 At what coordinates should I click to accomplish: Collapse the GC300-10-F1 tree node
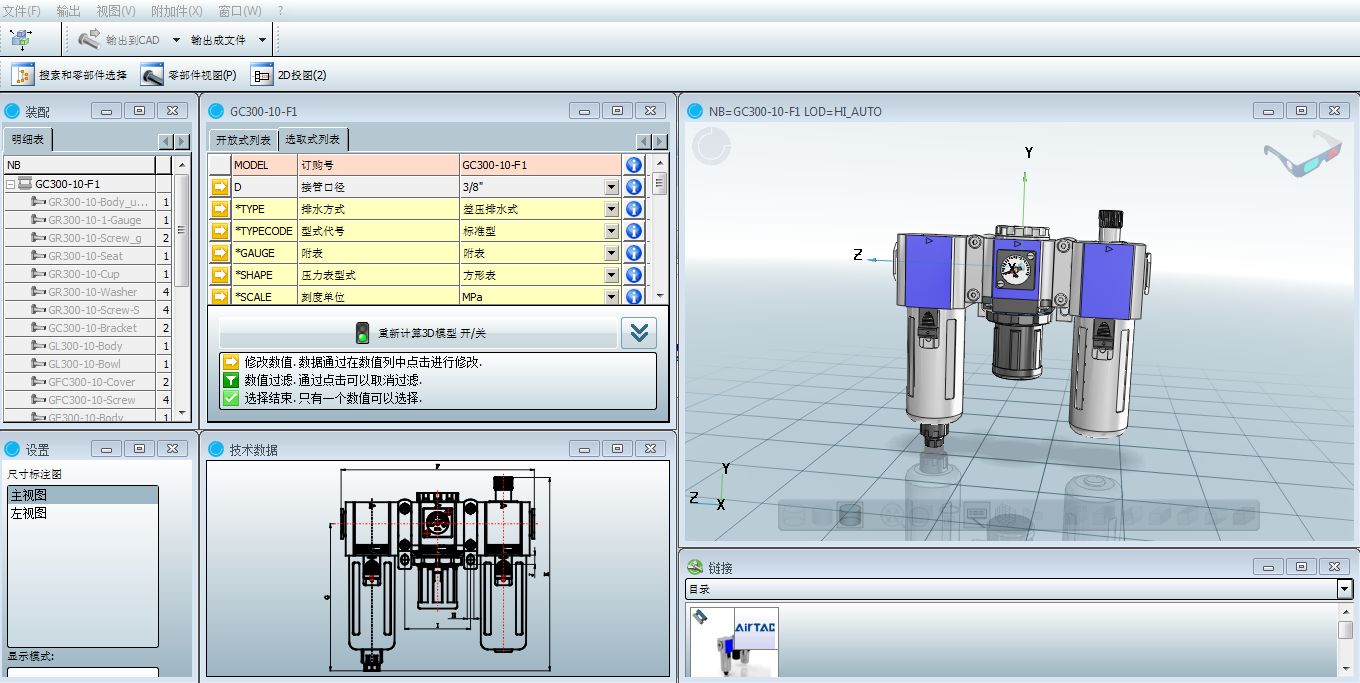point(11,184)
